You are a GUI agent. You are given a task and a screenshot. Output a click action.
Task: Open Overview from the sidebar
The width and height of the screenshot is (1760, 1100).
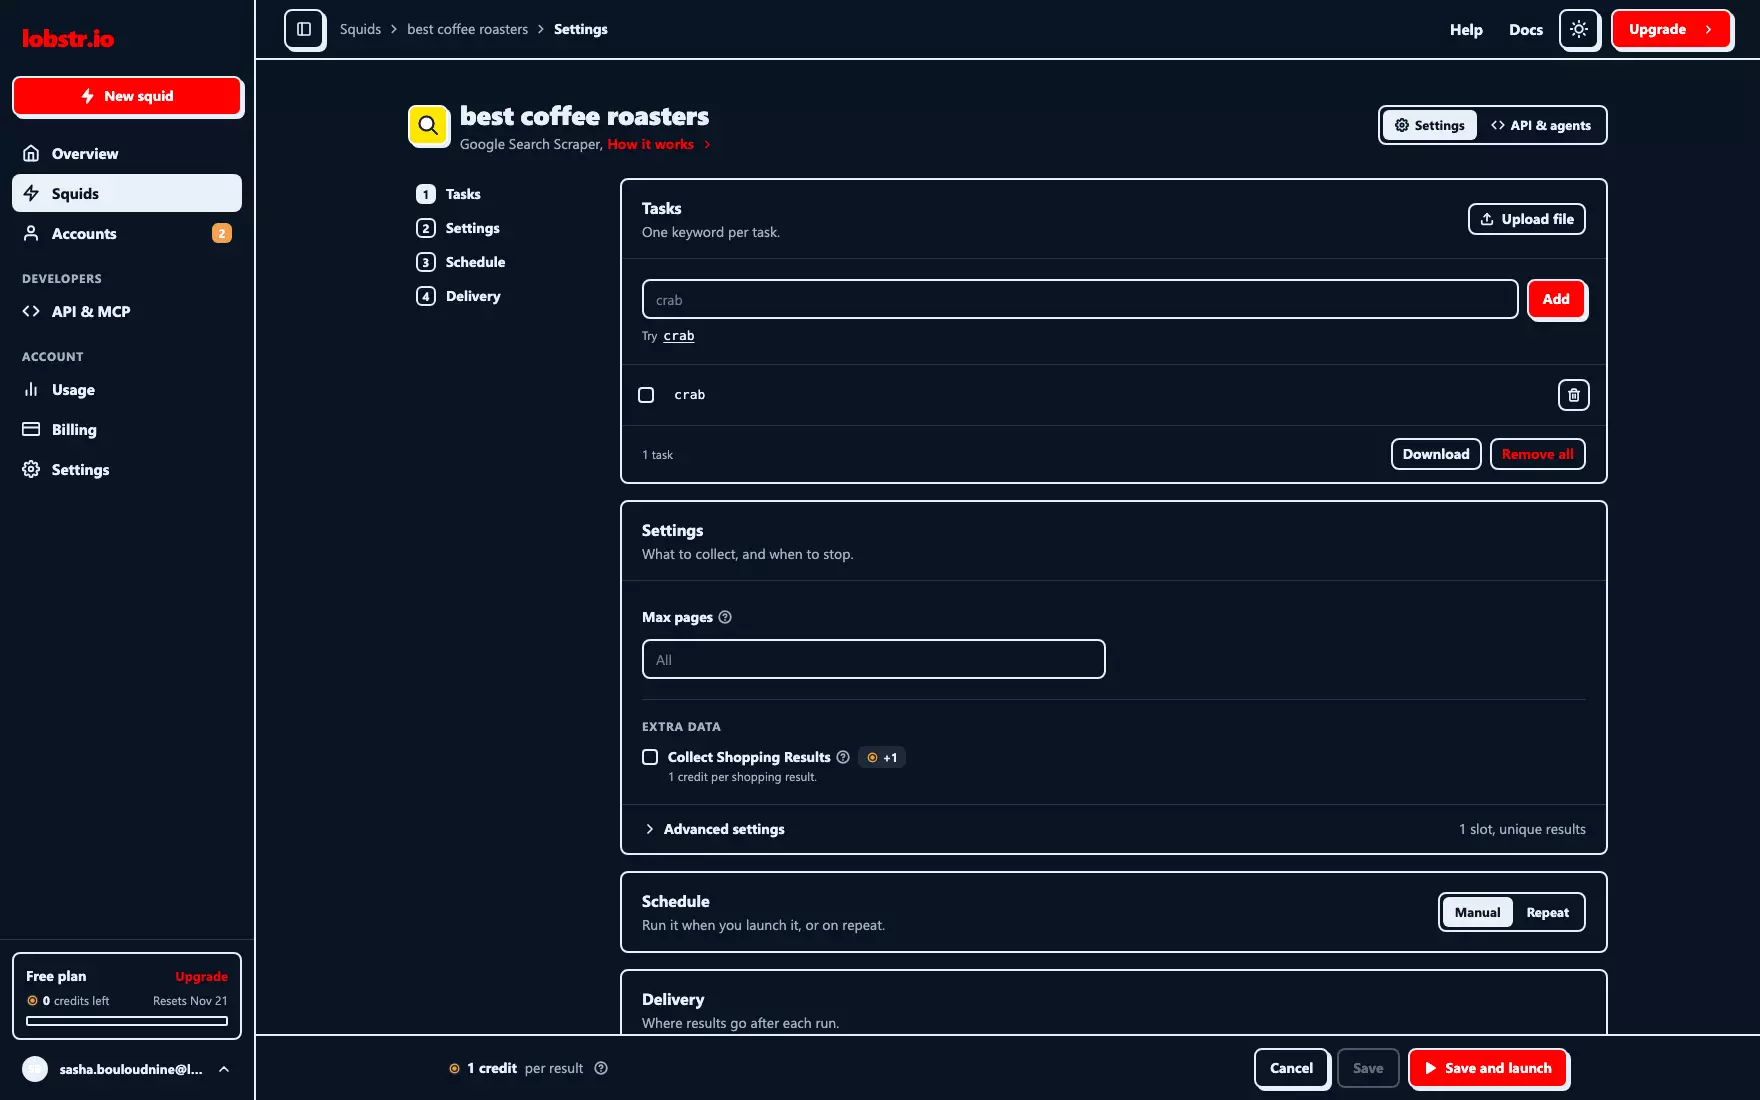pos(127,153)
